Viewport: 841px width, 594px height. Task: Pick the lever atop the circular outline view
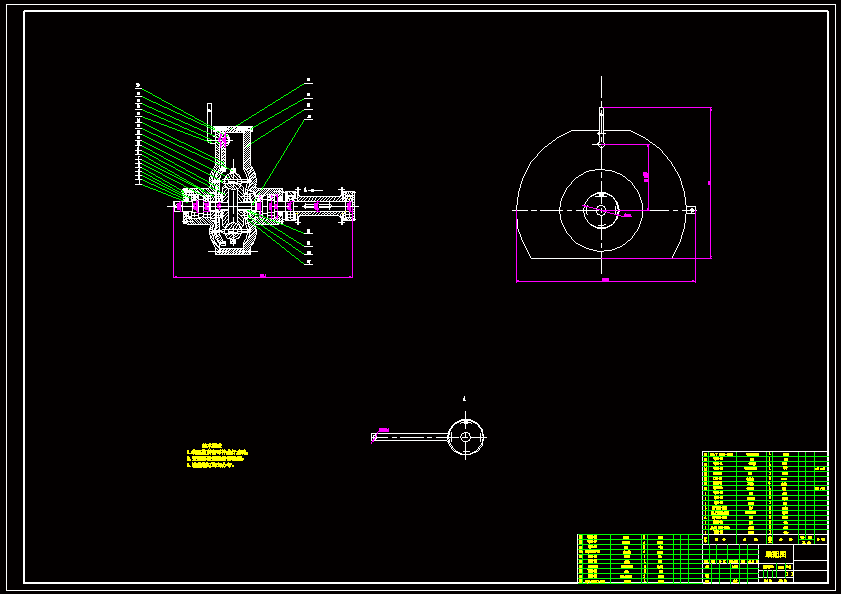tap(601, 126)
